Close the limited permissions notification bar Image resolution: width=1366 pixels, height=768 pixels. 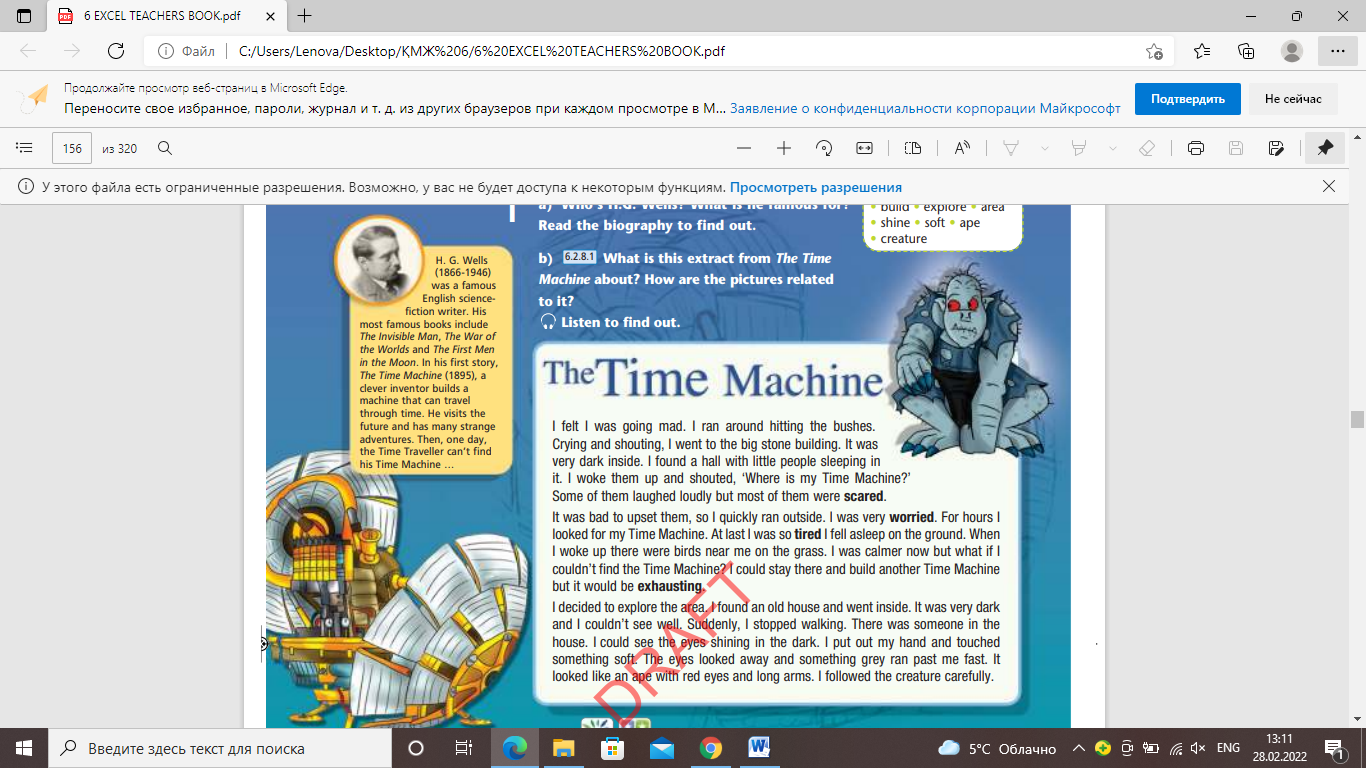coord(1329,186)
